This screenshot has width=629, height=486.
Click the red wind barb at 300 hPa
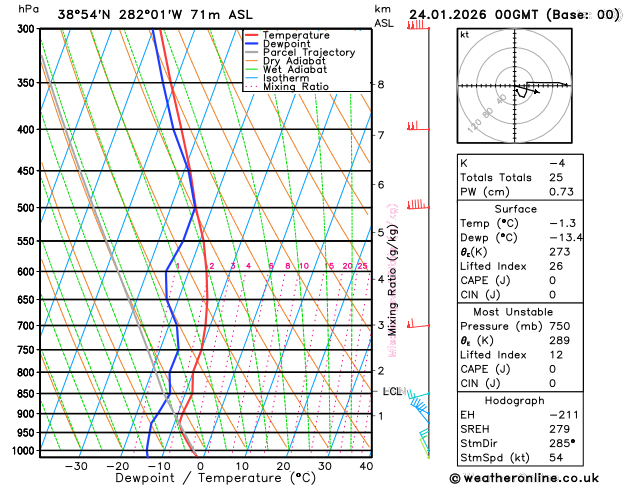(418, 26)
